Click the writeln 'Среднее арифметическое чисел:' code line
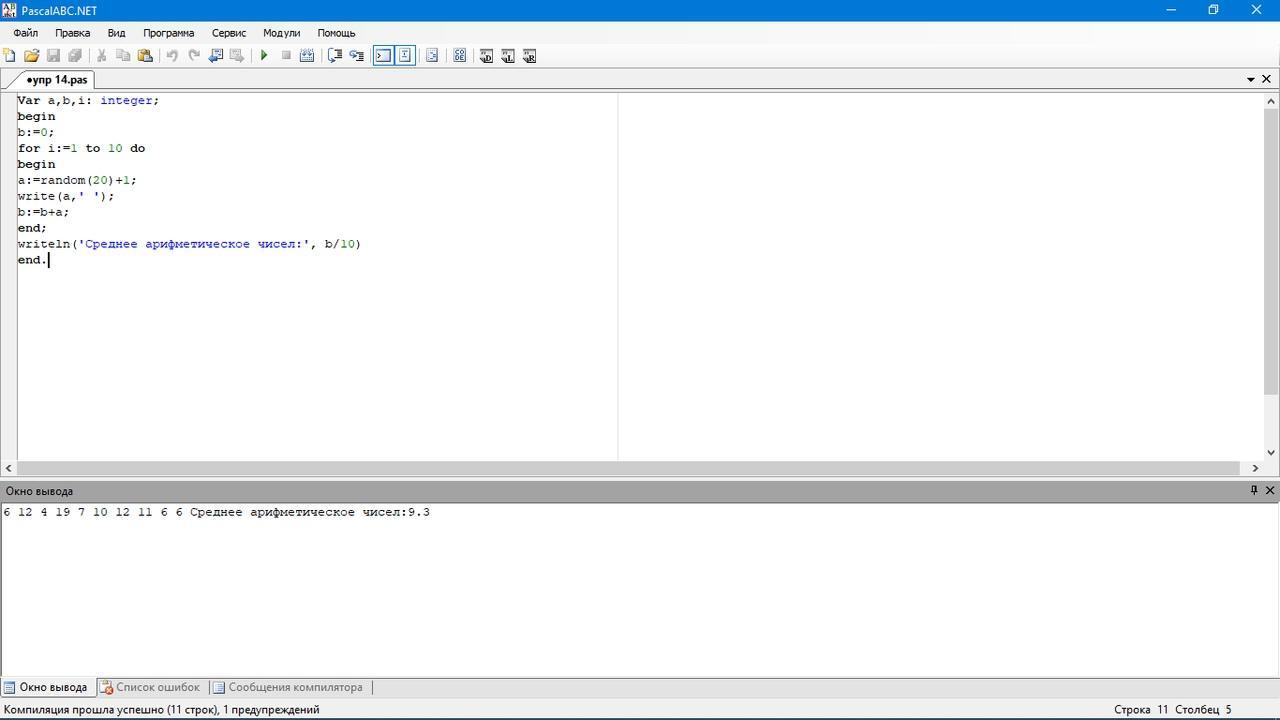Screen dimensions: 1280x720 (x=189, y=244)
